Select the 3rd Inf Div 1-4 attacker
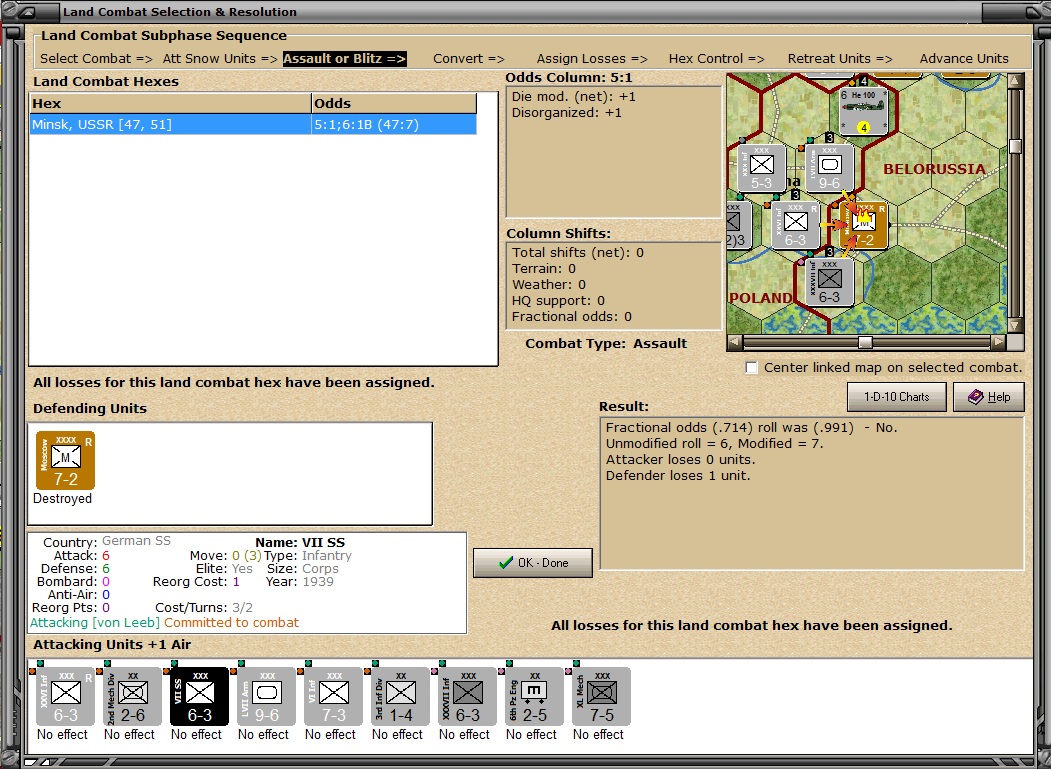 (400, 697)
